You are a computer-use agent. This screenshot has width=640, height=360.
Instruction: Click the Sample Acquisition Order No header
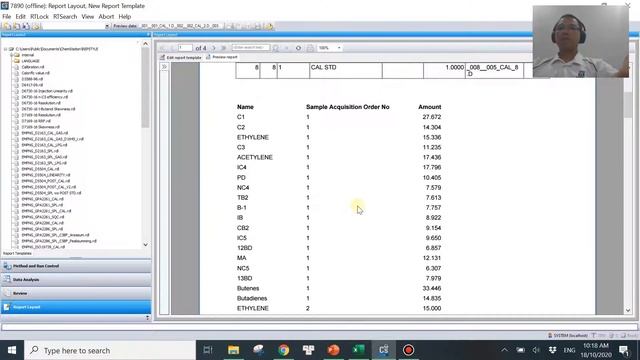pyautogui.click(x=348, y=107)
